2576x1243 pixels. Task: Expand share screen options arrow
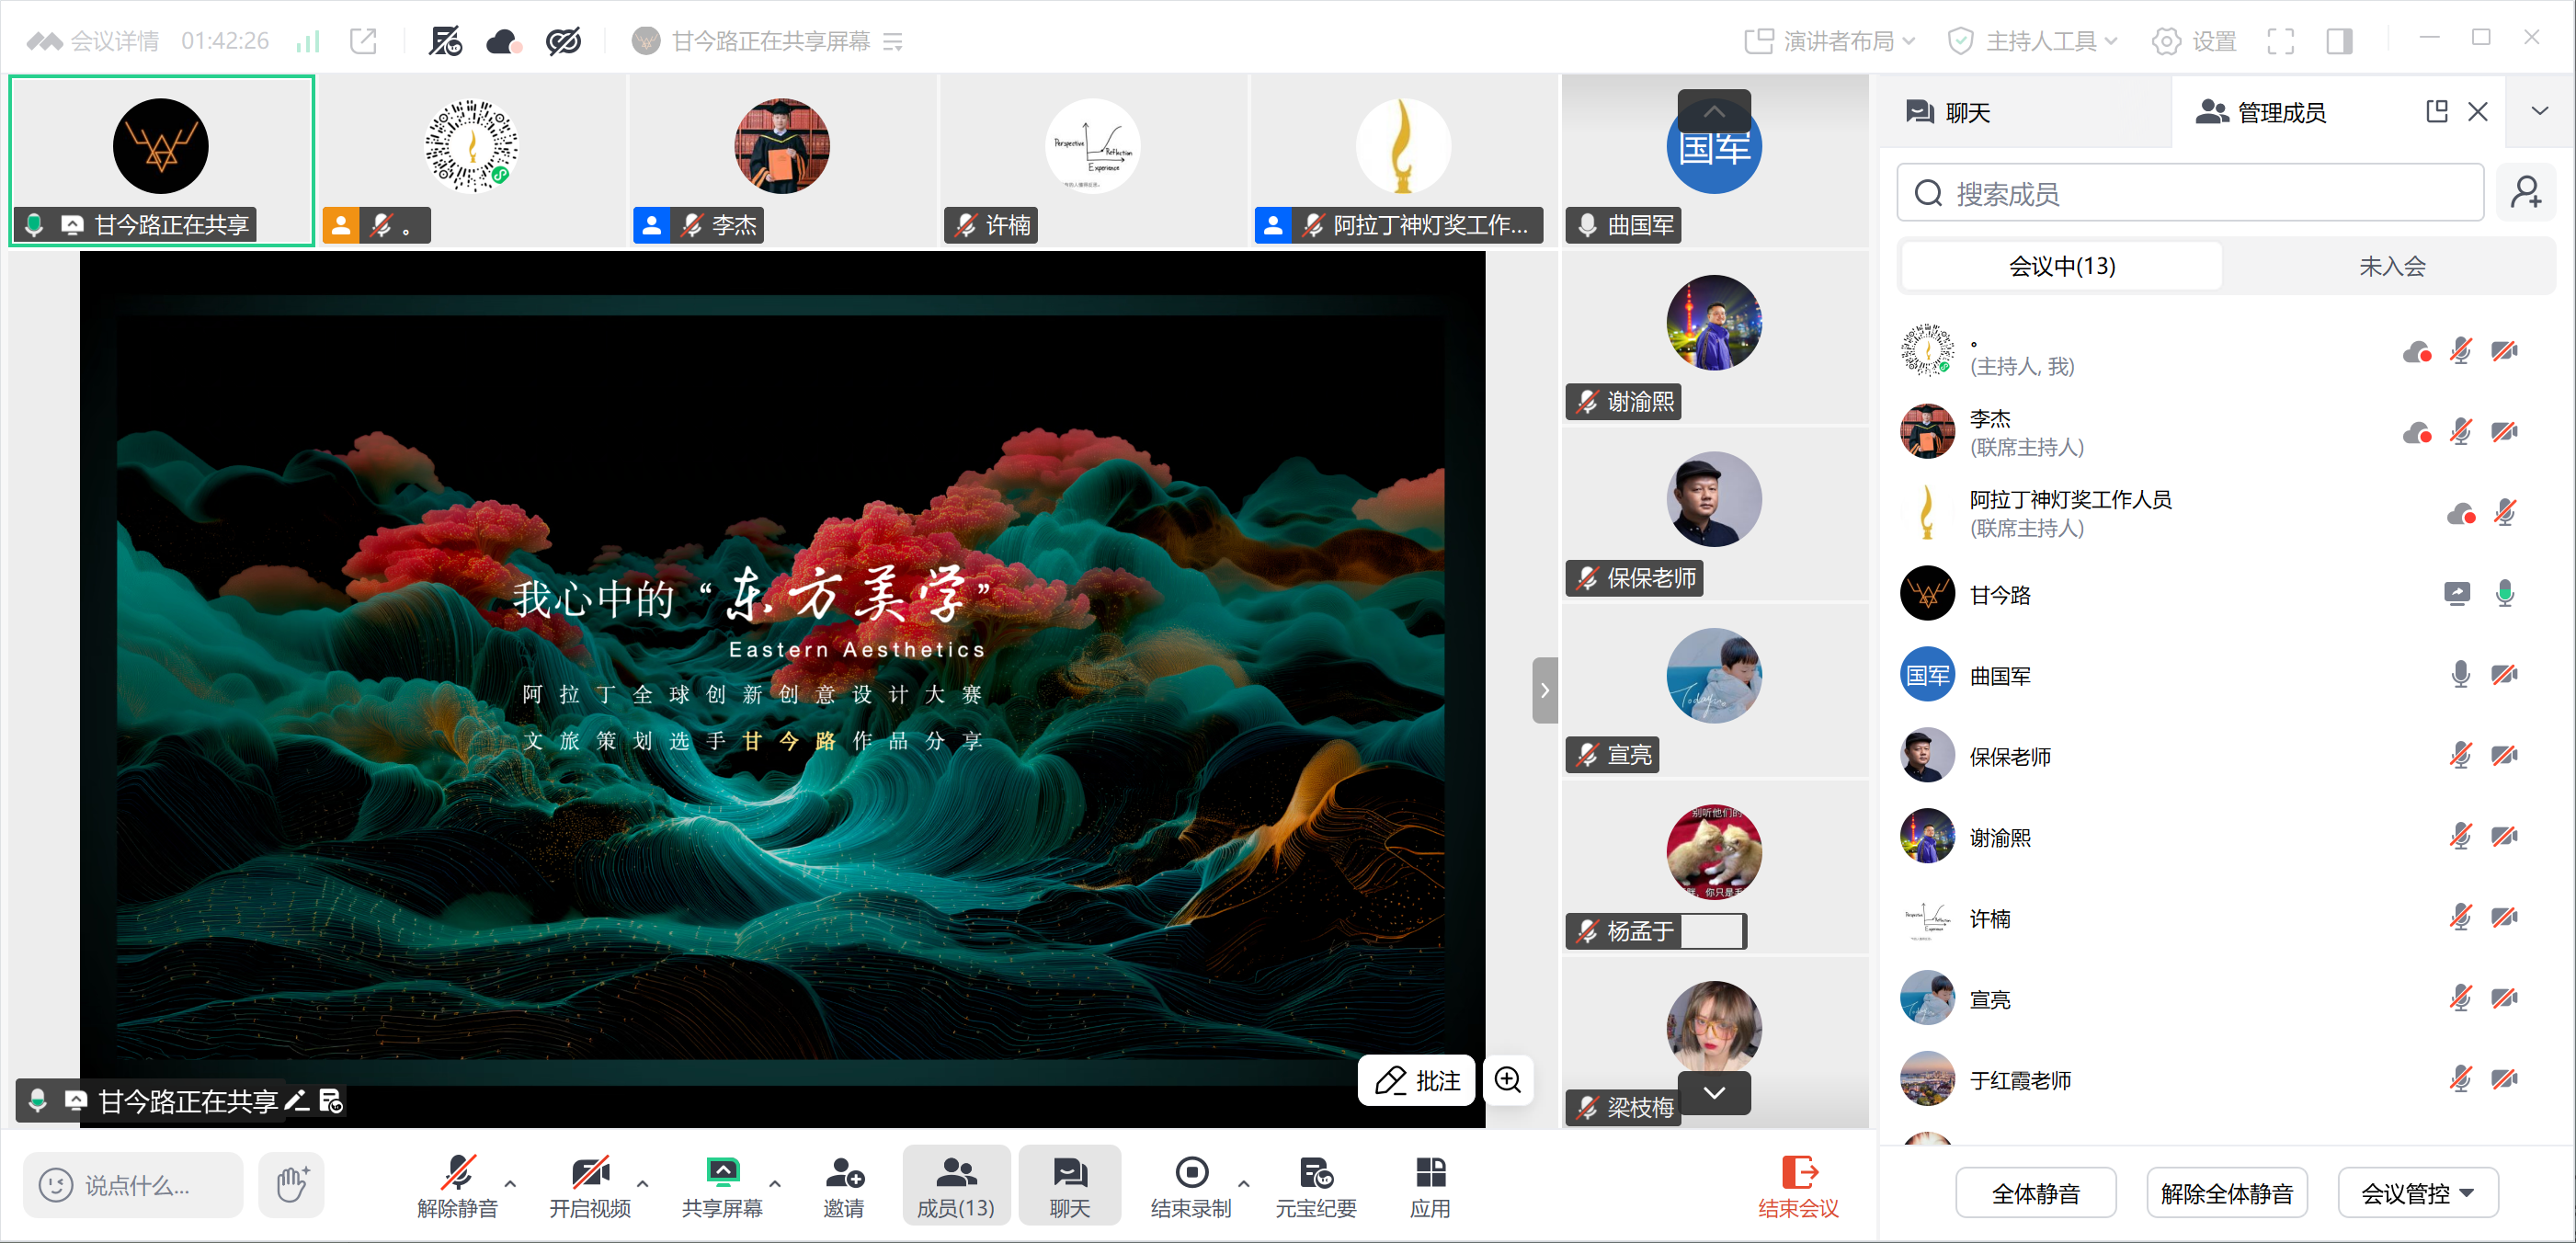pos(775,1183)
